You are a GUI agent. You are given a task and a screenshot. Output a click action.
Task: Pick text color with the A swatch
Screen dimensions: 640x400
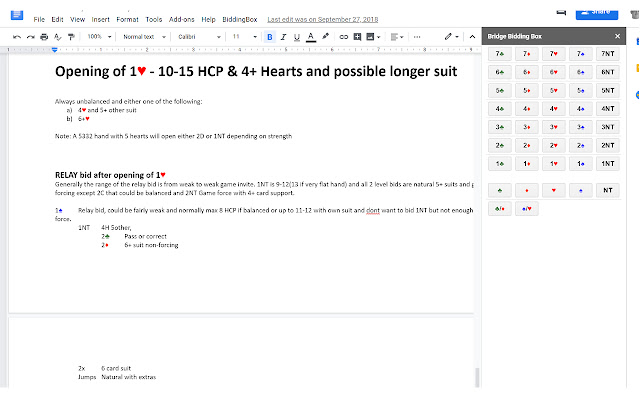click(x=312, y=36)
